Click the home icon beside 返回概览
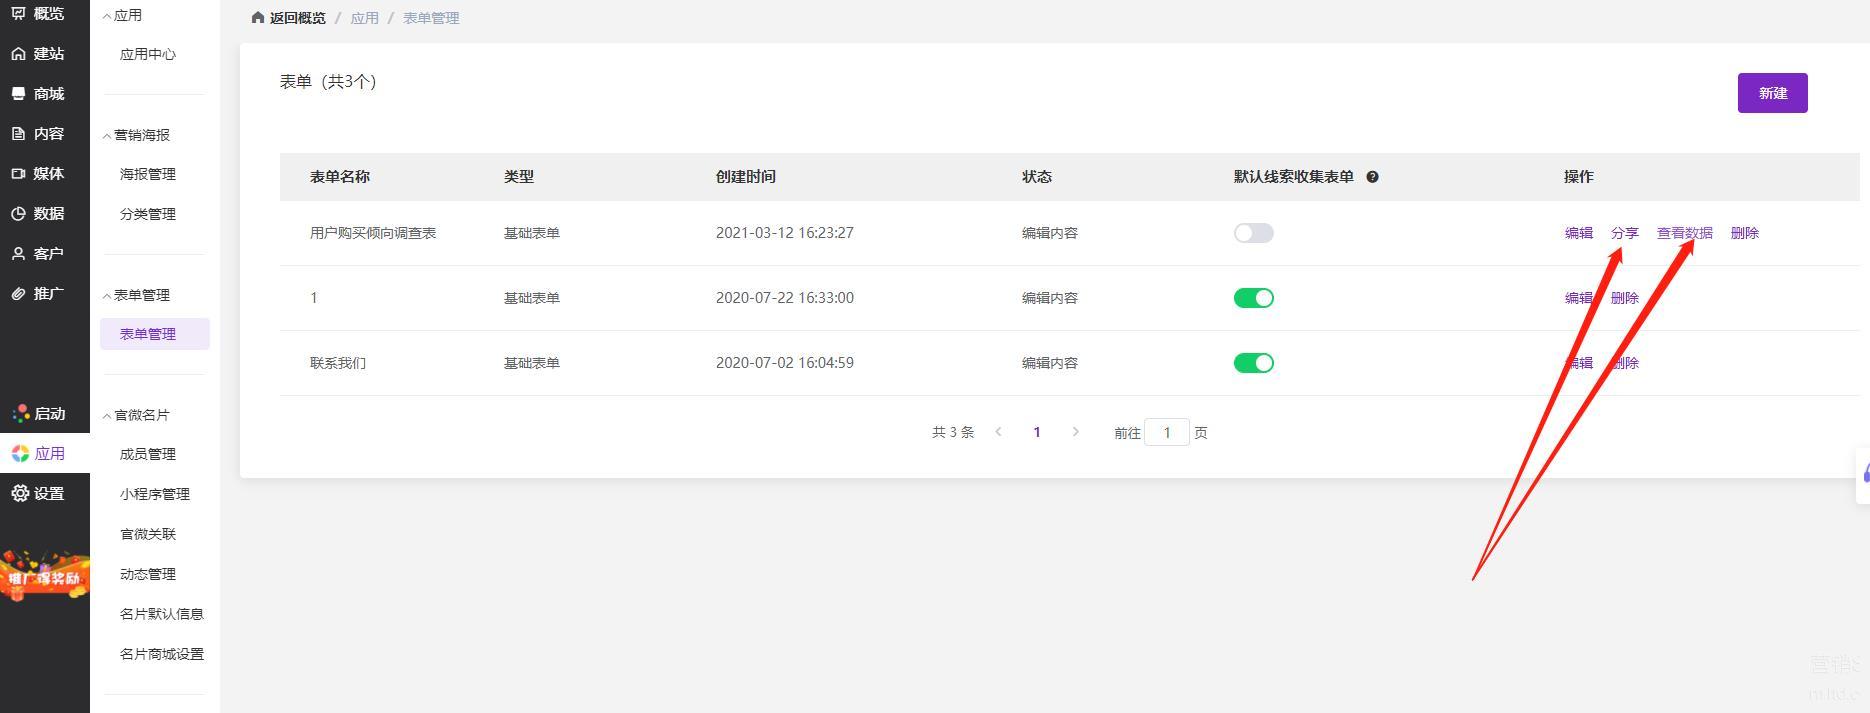The width and height of the screenshot is (1870, 713). (258, 18)
